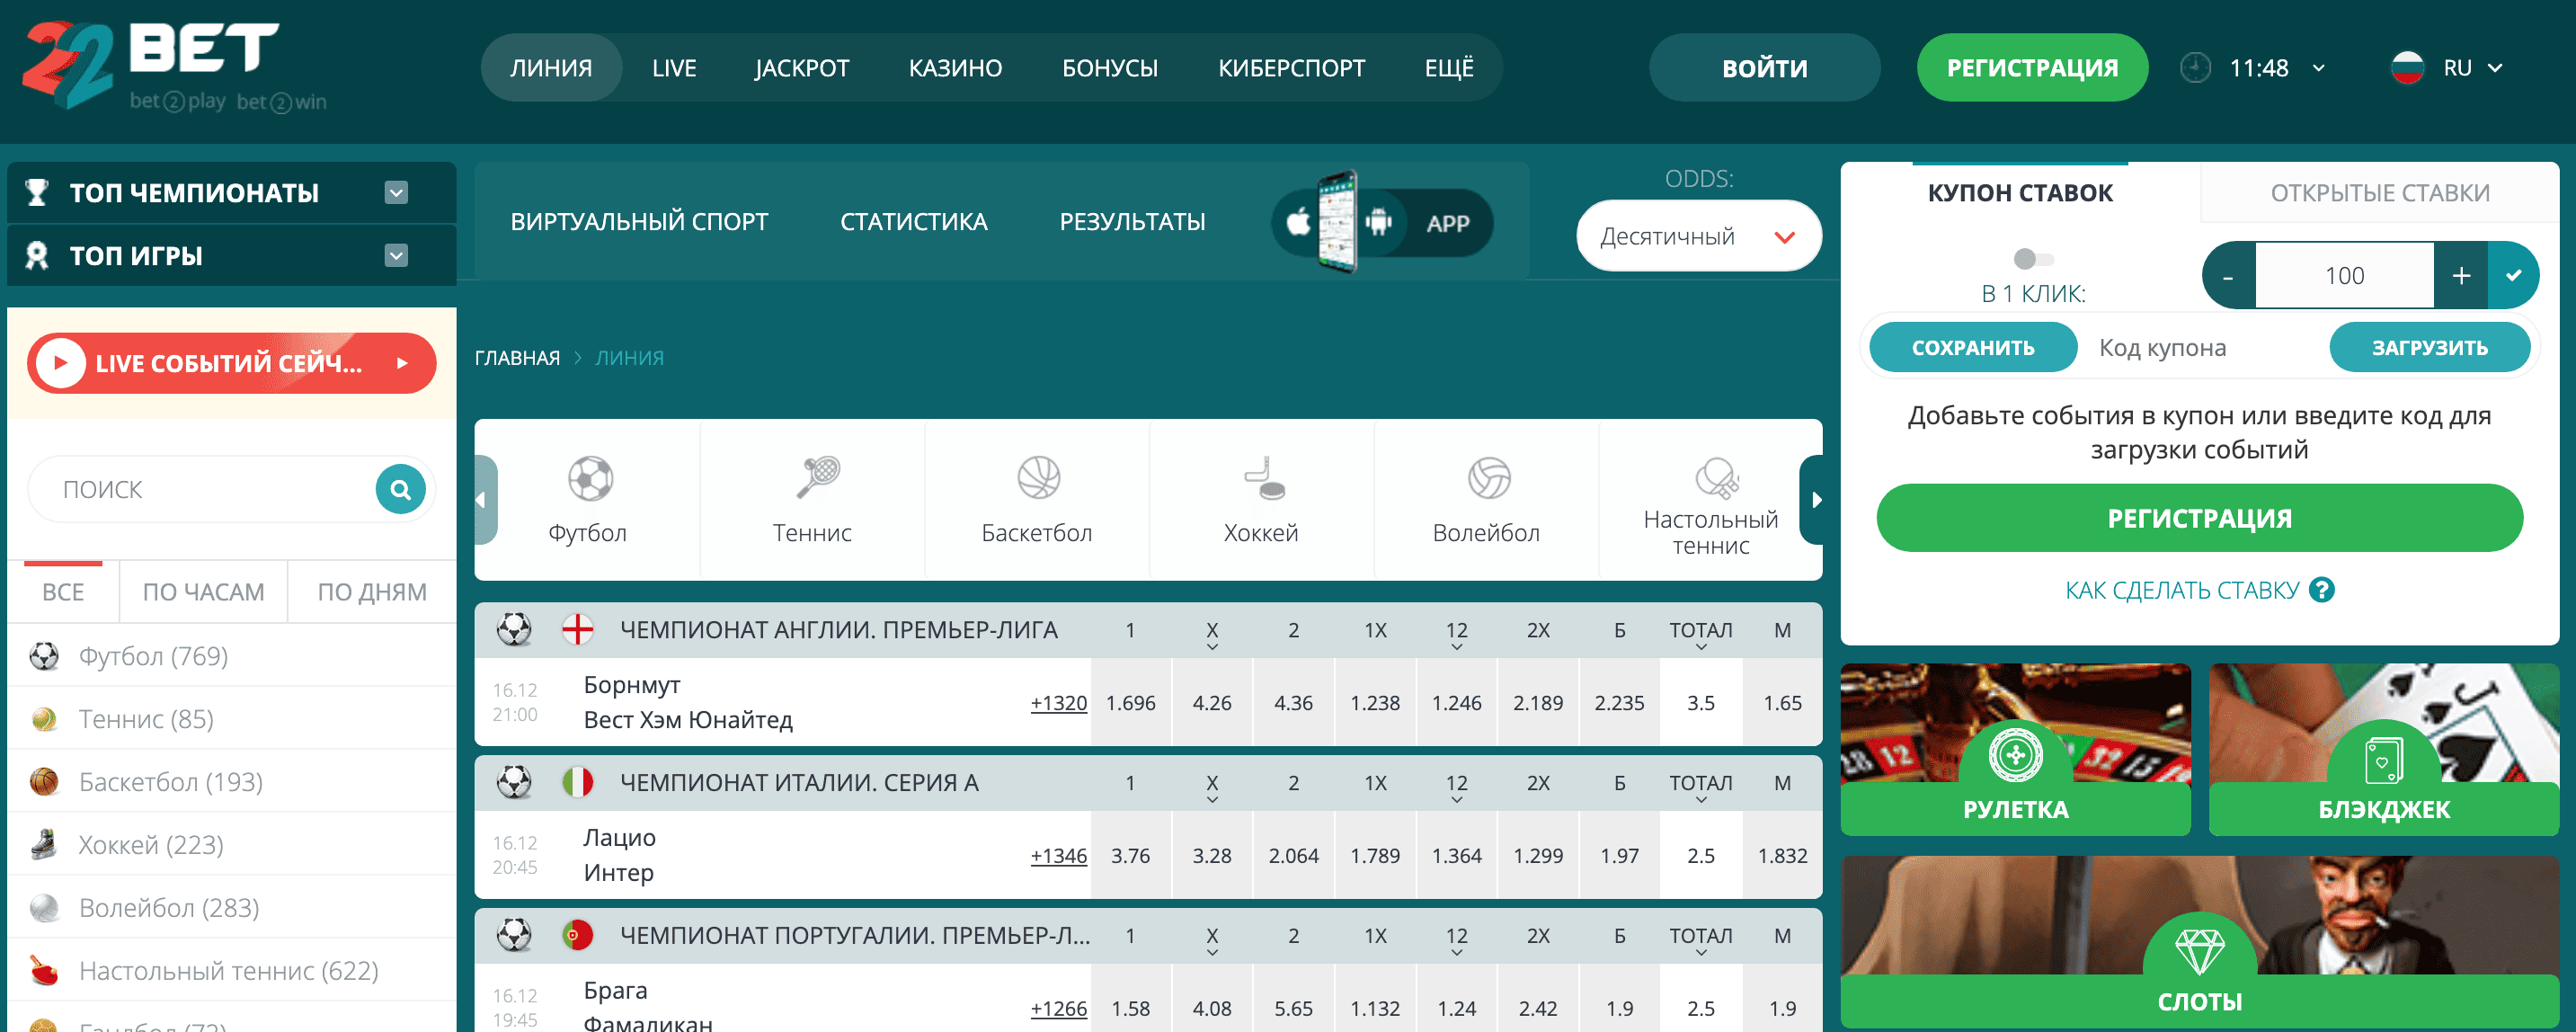Switch to Открытые ставки tab
This screenshot has height=1032, width=2576.
click(2380, 192)
